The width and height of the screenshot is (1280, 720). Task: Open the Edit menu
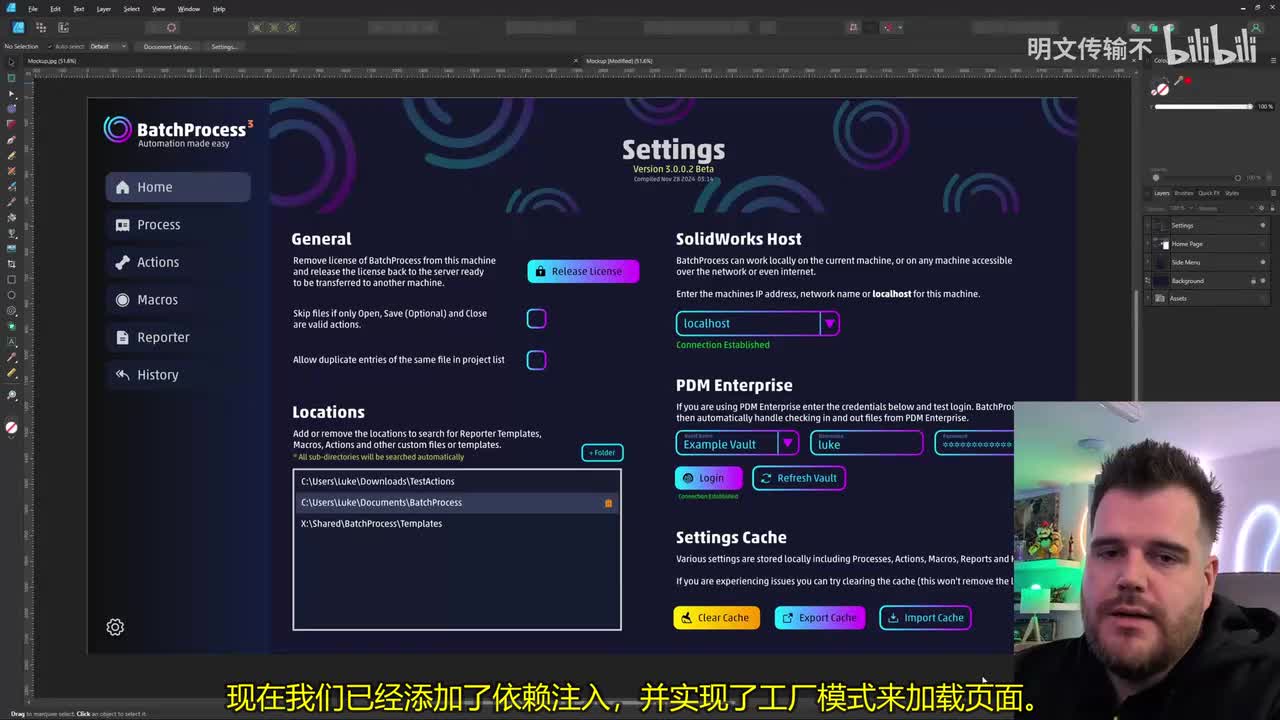click(x=55, y=9)
